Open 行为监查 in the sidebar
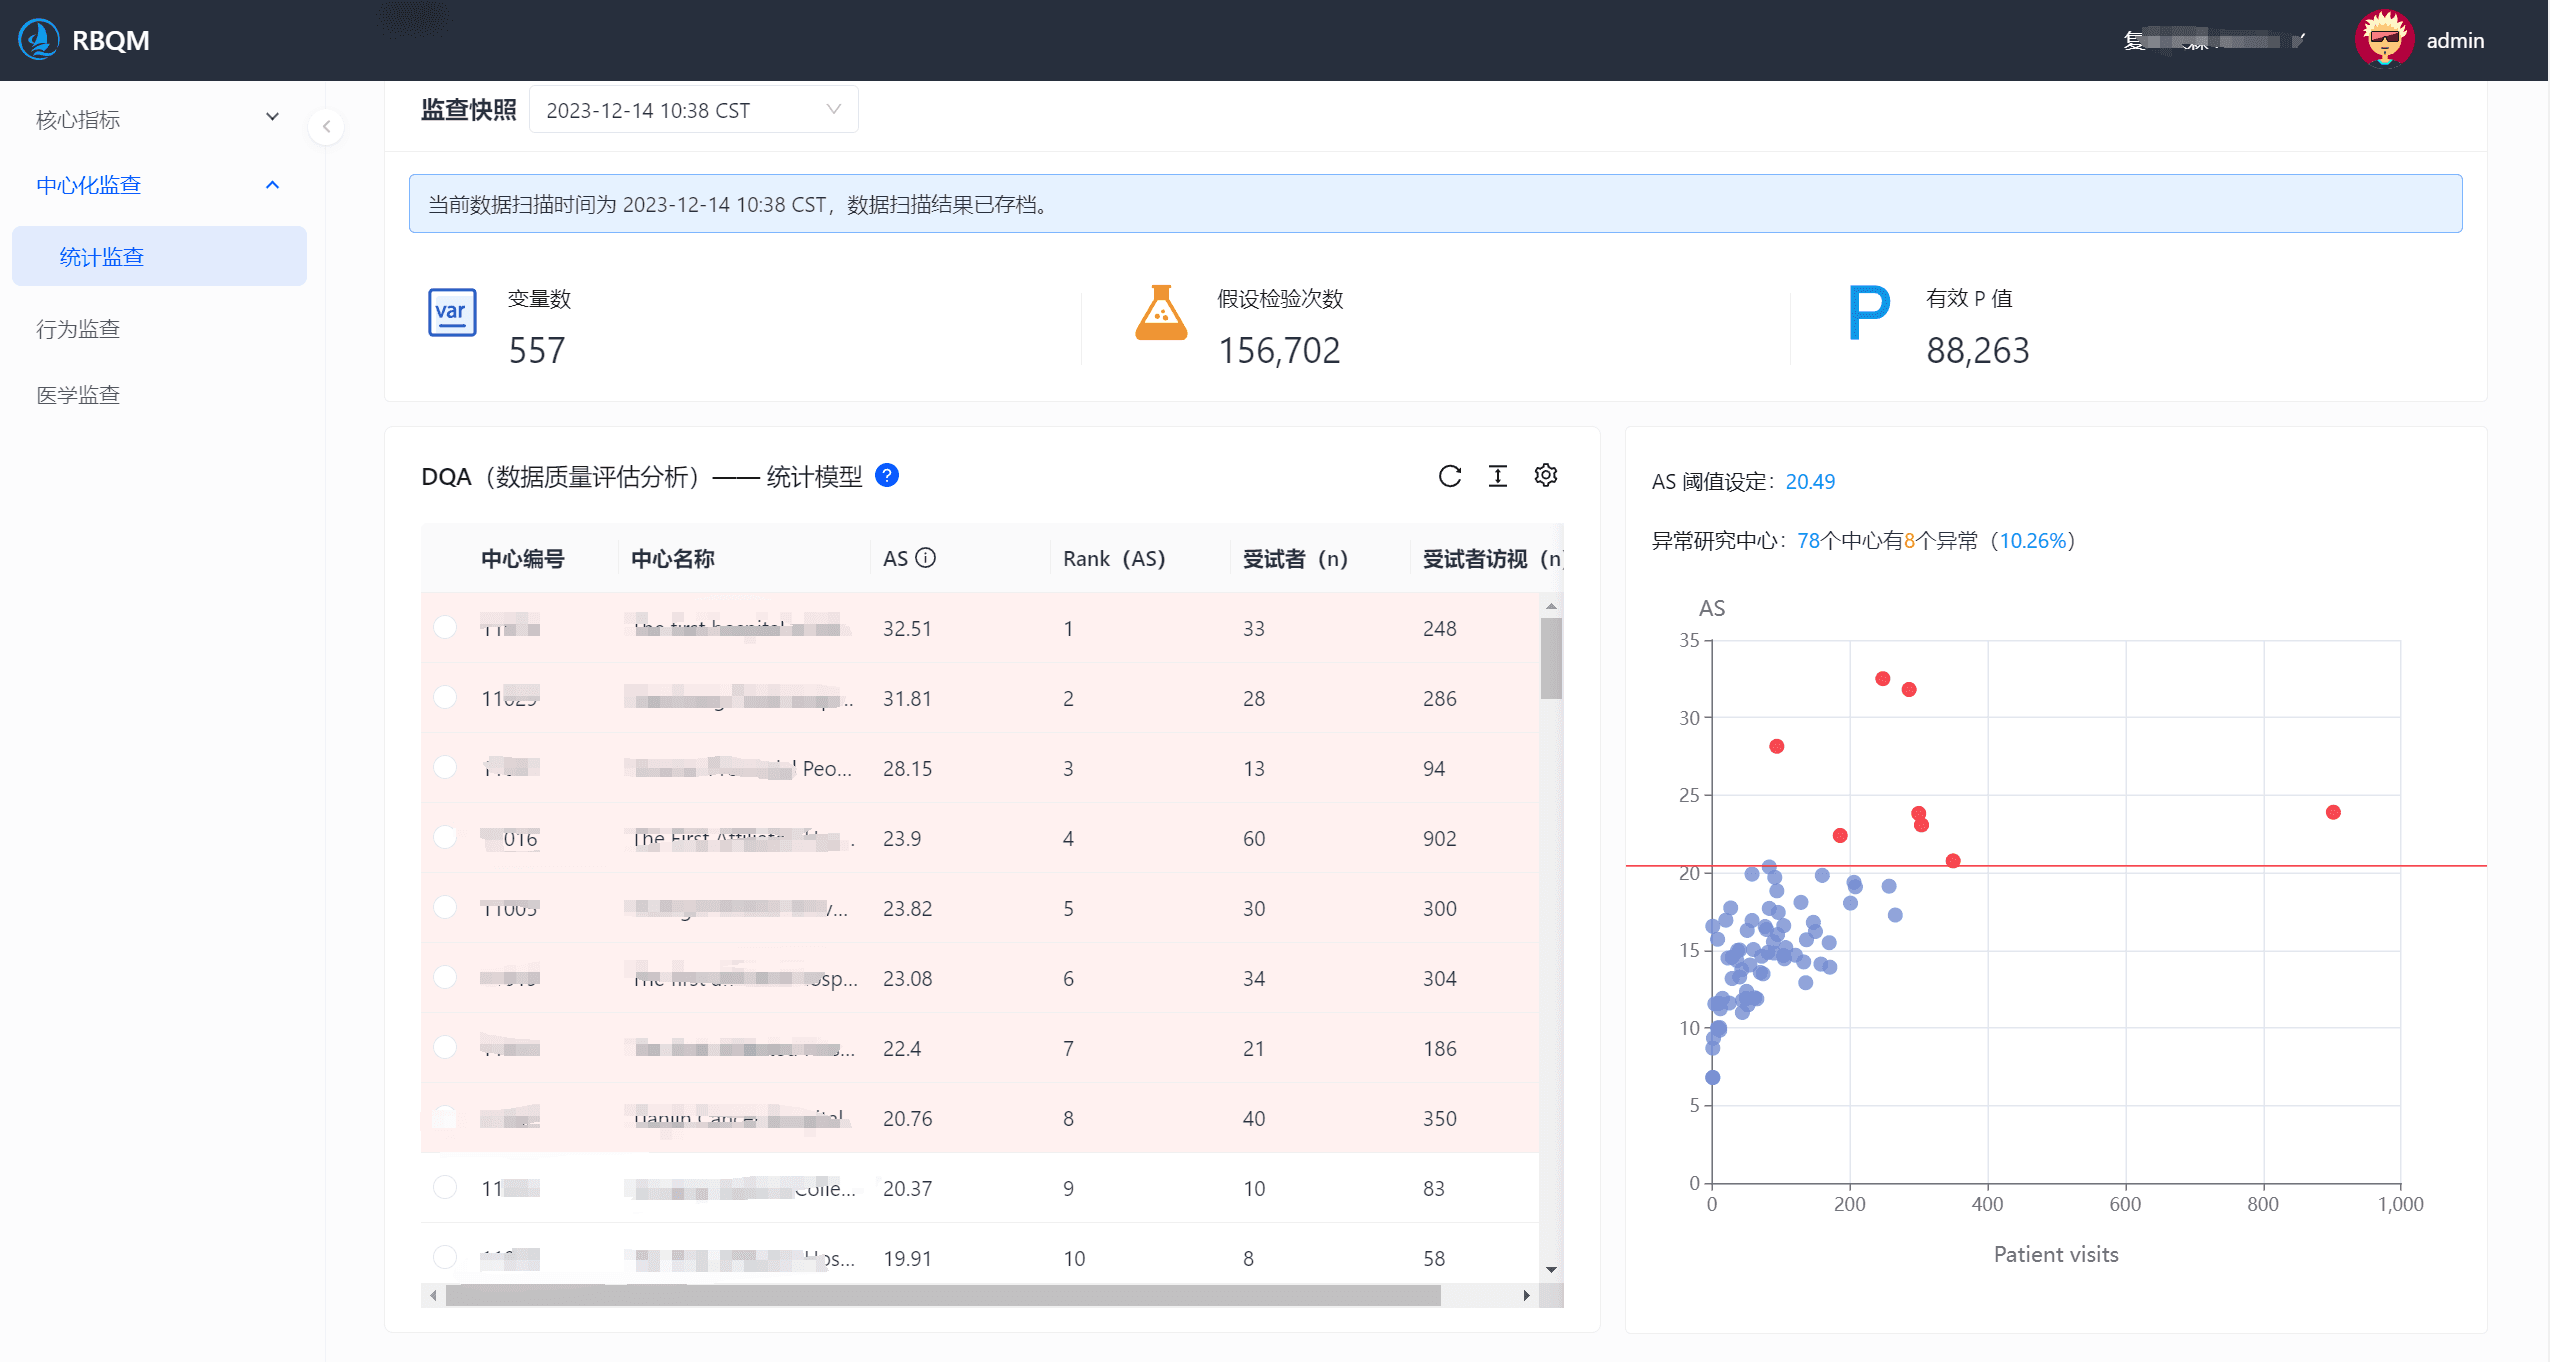Viewport: 2550px width, 1362px height. 78,329
